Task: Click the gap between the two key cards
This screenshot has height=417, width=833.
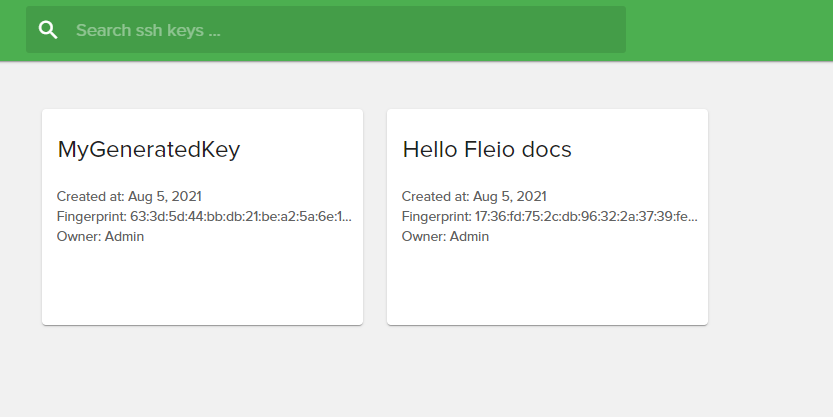Action: (375, 216)
